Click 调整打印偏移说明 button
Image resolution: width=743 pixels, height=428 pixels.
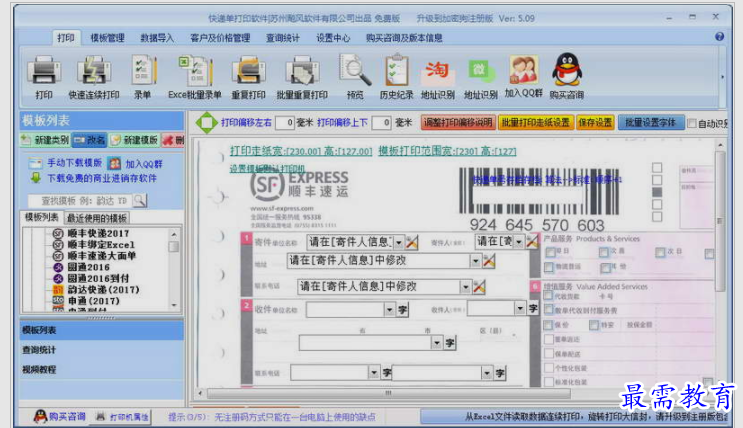[458, 123]
